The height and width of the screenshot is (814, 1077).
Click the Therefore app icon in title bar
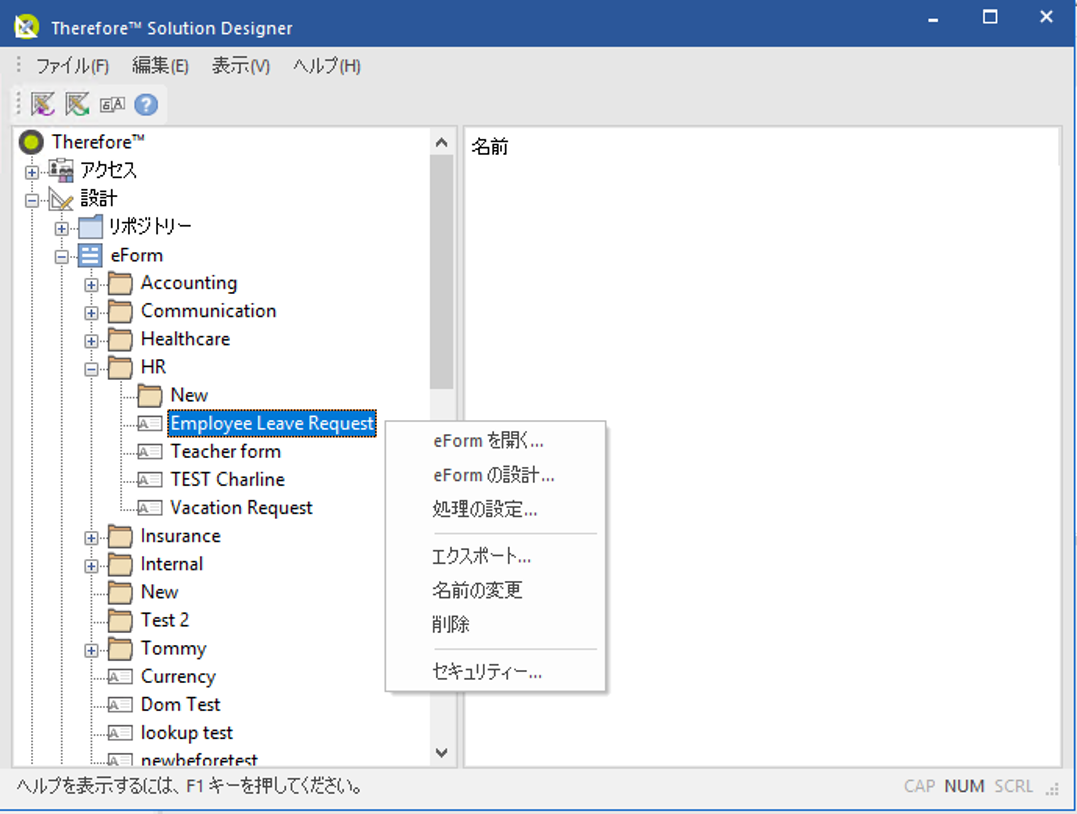click(x=27, y=27)
